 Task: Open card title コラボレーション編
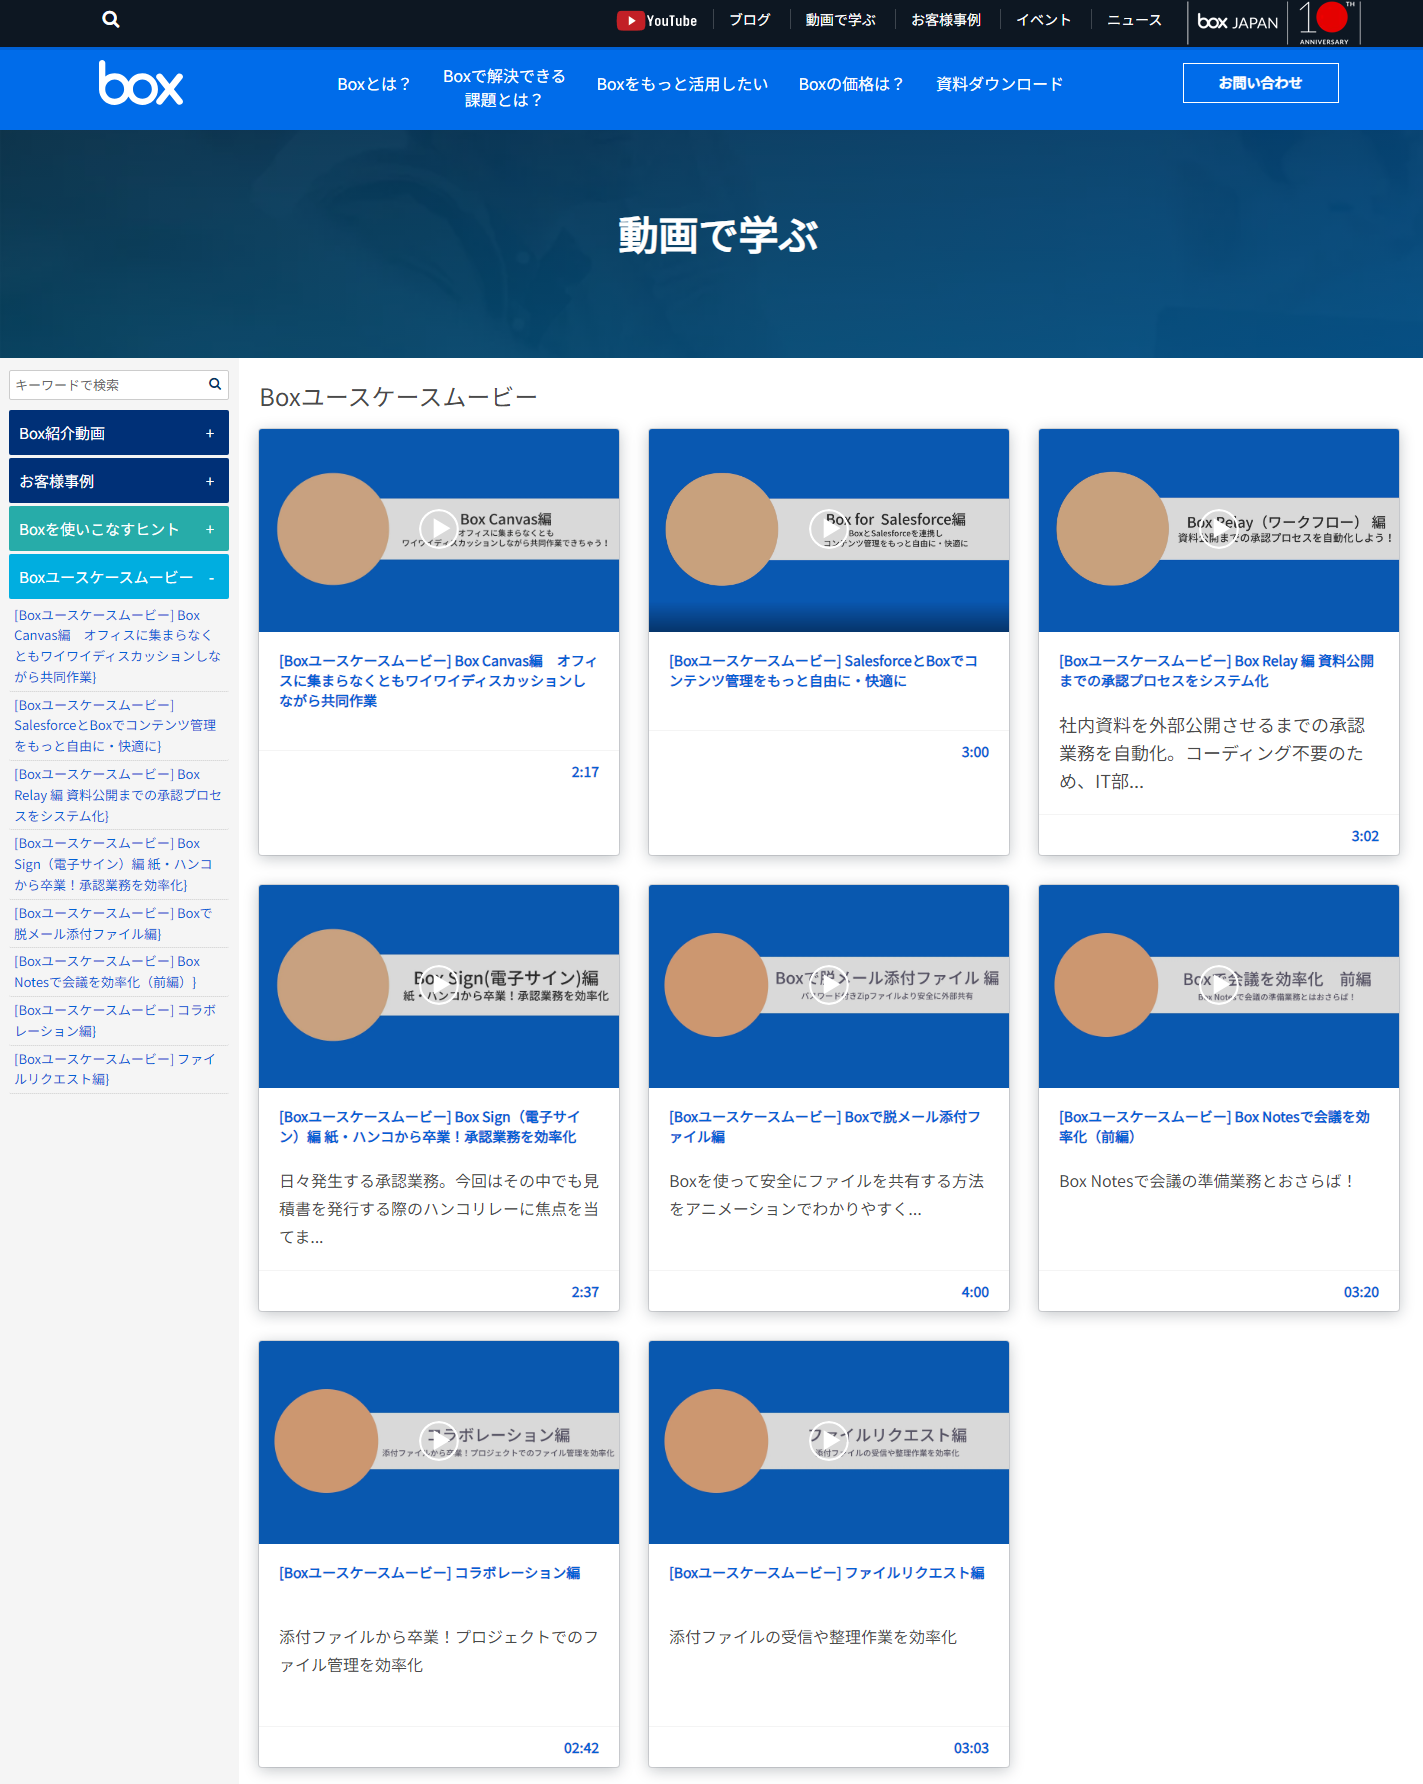click(430, 1573)
